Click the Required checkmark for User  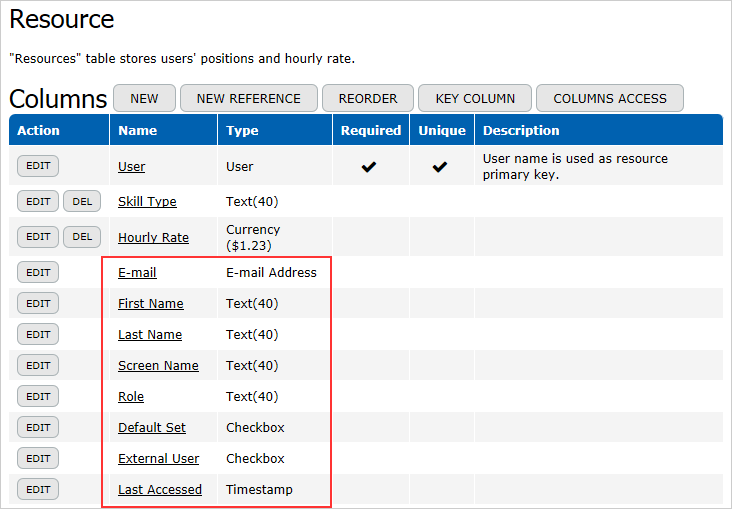(369, 167)
